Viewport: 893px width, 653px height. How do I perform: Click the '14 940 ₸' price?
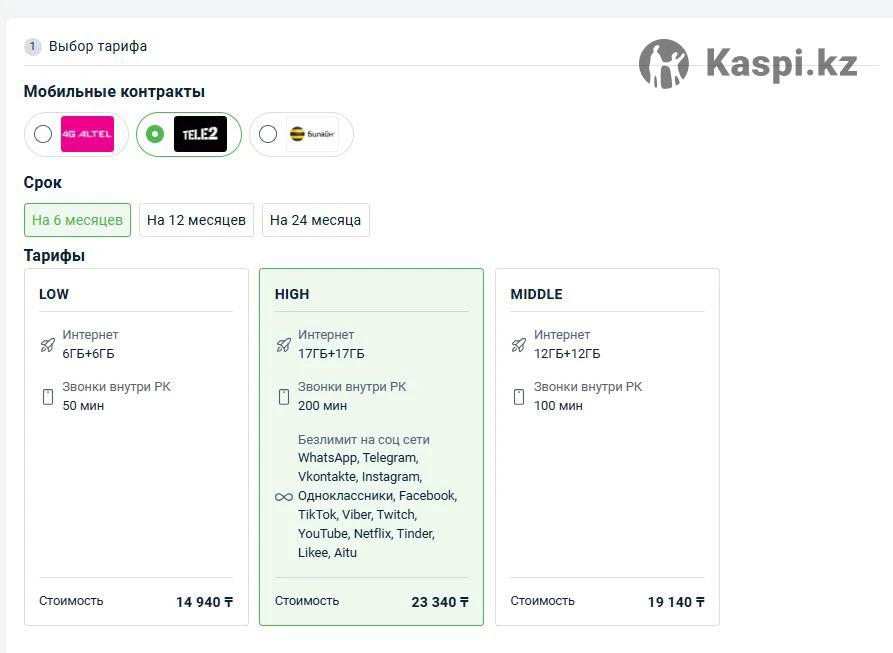(204, 602)
